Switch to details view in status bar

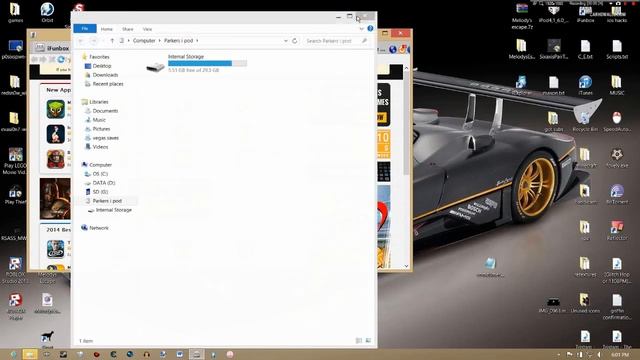(x=359, y=340)
